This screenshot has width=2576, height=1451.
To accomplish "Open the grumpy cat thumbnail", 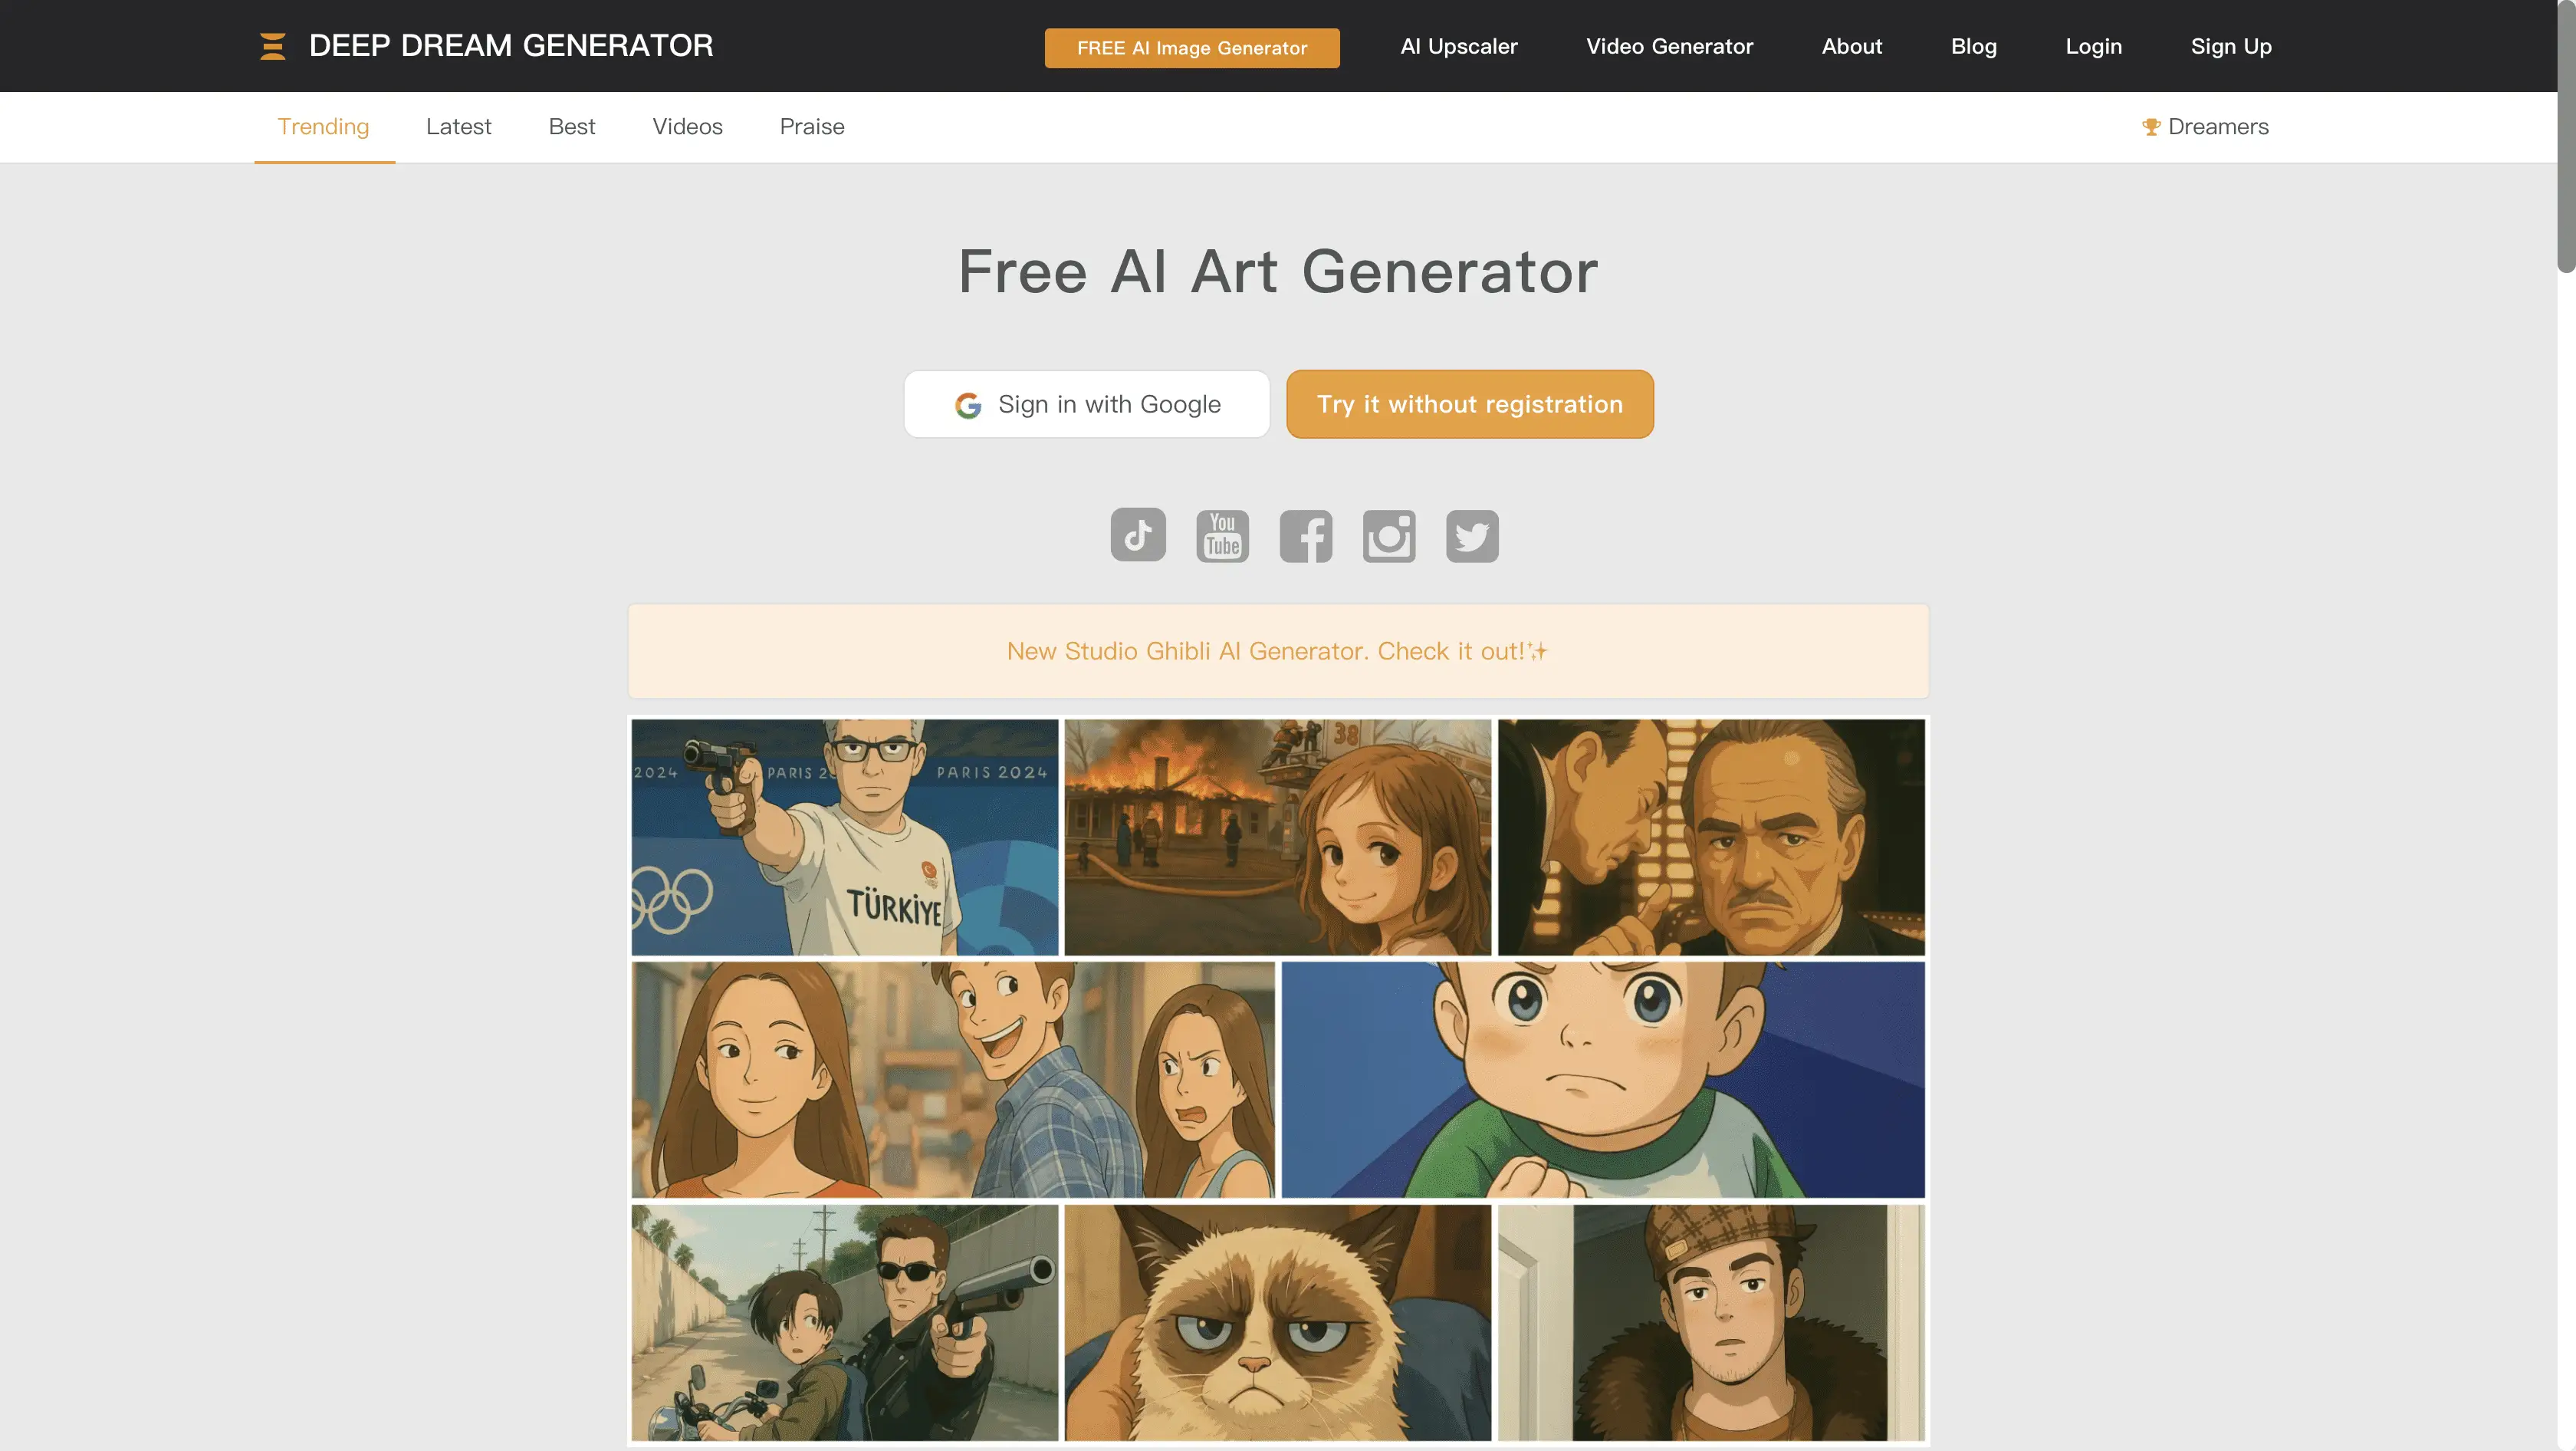I will point(1278,1322).
